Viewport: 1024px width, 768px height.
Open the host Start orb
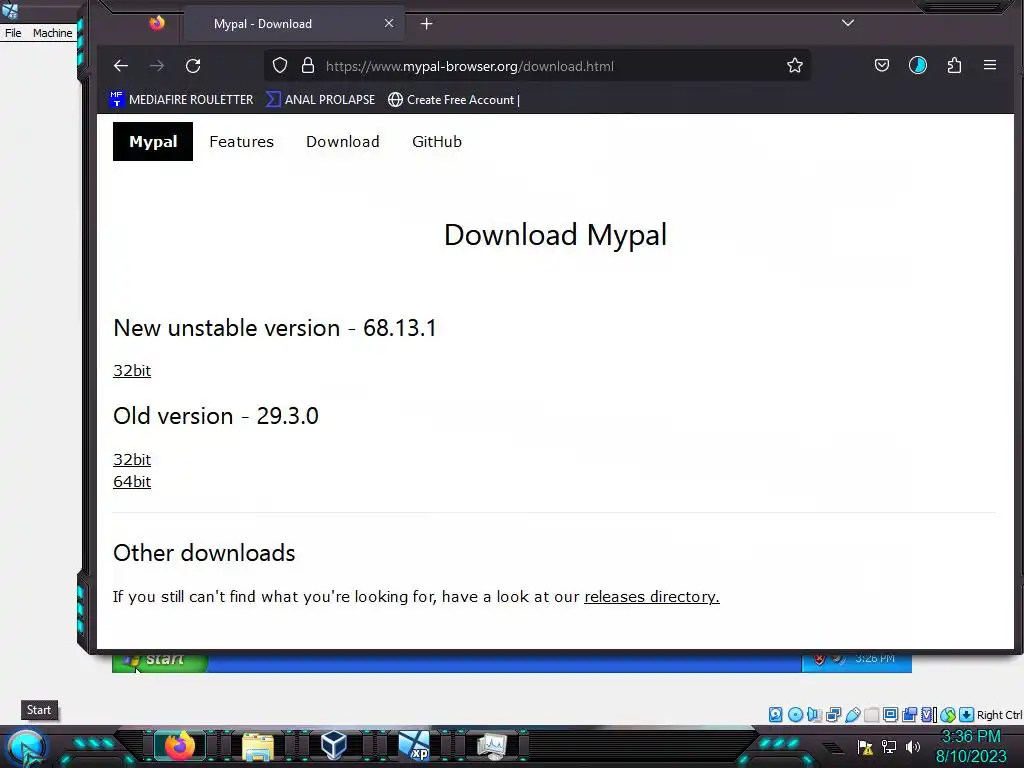point(26,748)
